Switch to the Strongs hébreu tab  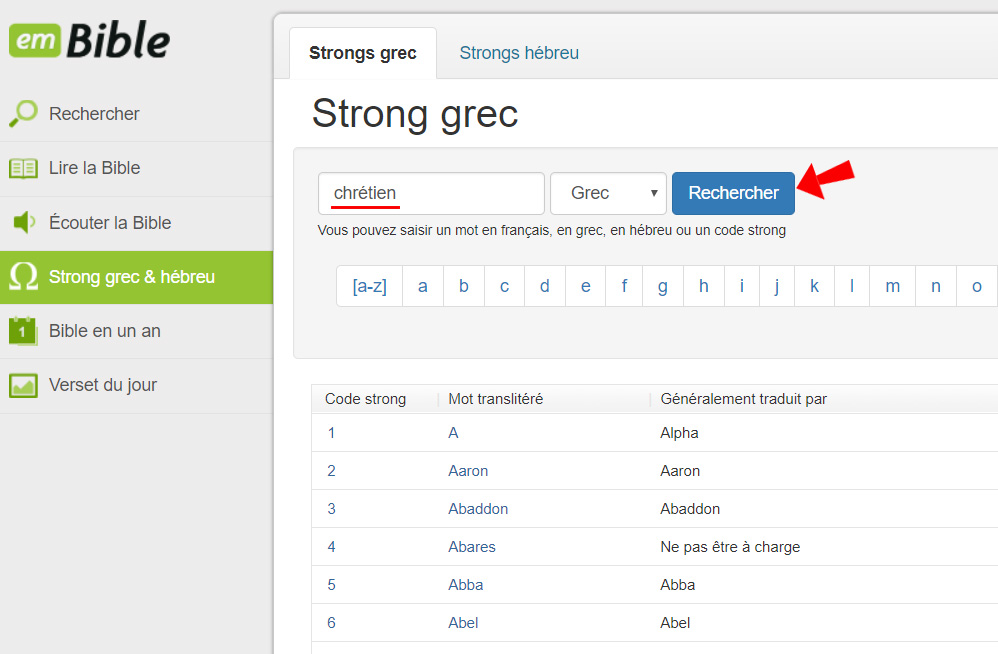(519, 53)
